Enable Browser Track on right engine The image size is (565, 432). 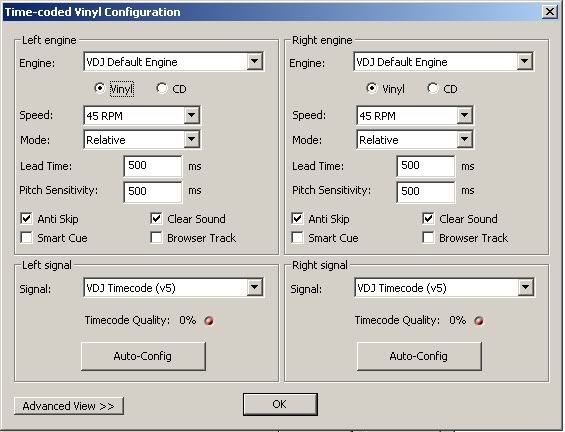[x=428, y=238]
